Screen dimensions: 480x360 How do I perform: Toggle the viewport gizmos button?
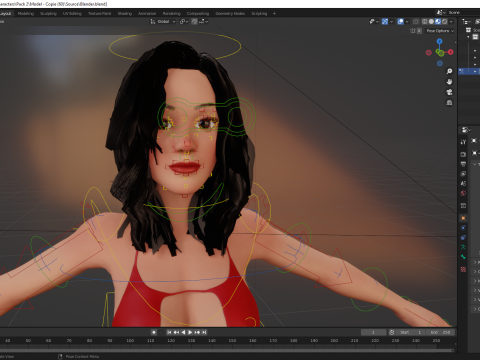click(x=385, y=21)
